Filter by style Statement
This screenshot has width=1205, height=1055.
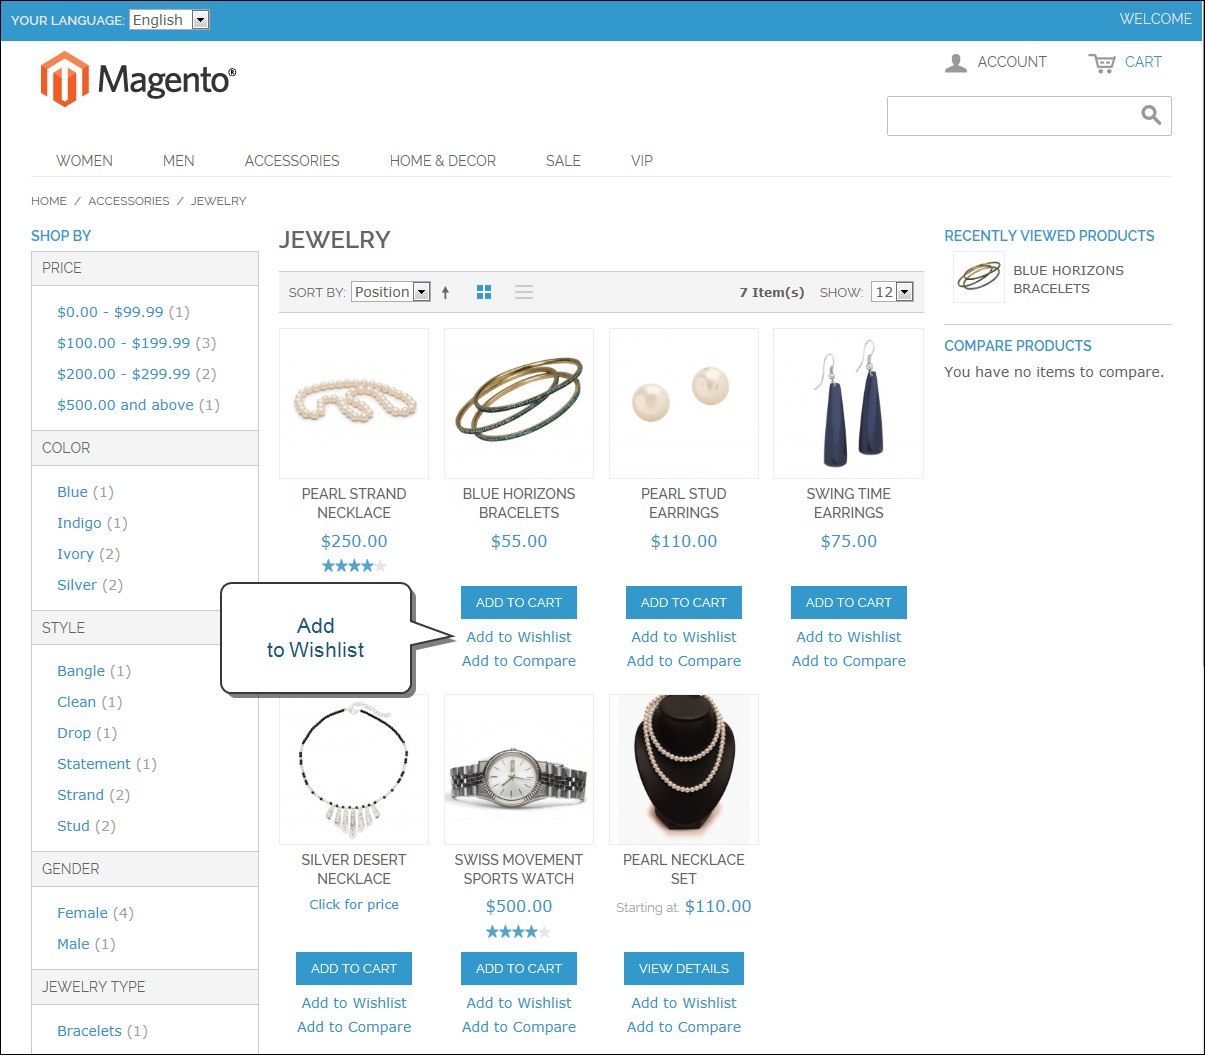94,764
